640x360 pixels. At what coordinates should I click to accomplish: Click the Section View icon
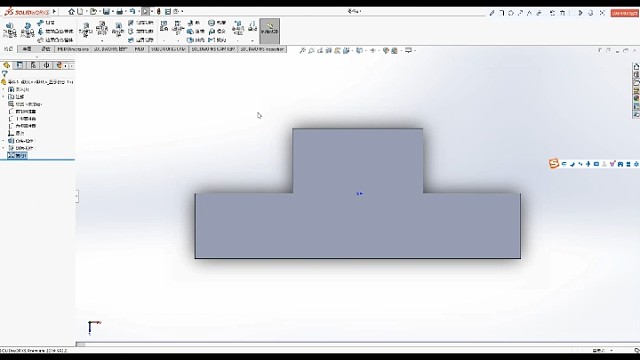[x=329, y=51]
